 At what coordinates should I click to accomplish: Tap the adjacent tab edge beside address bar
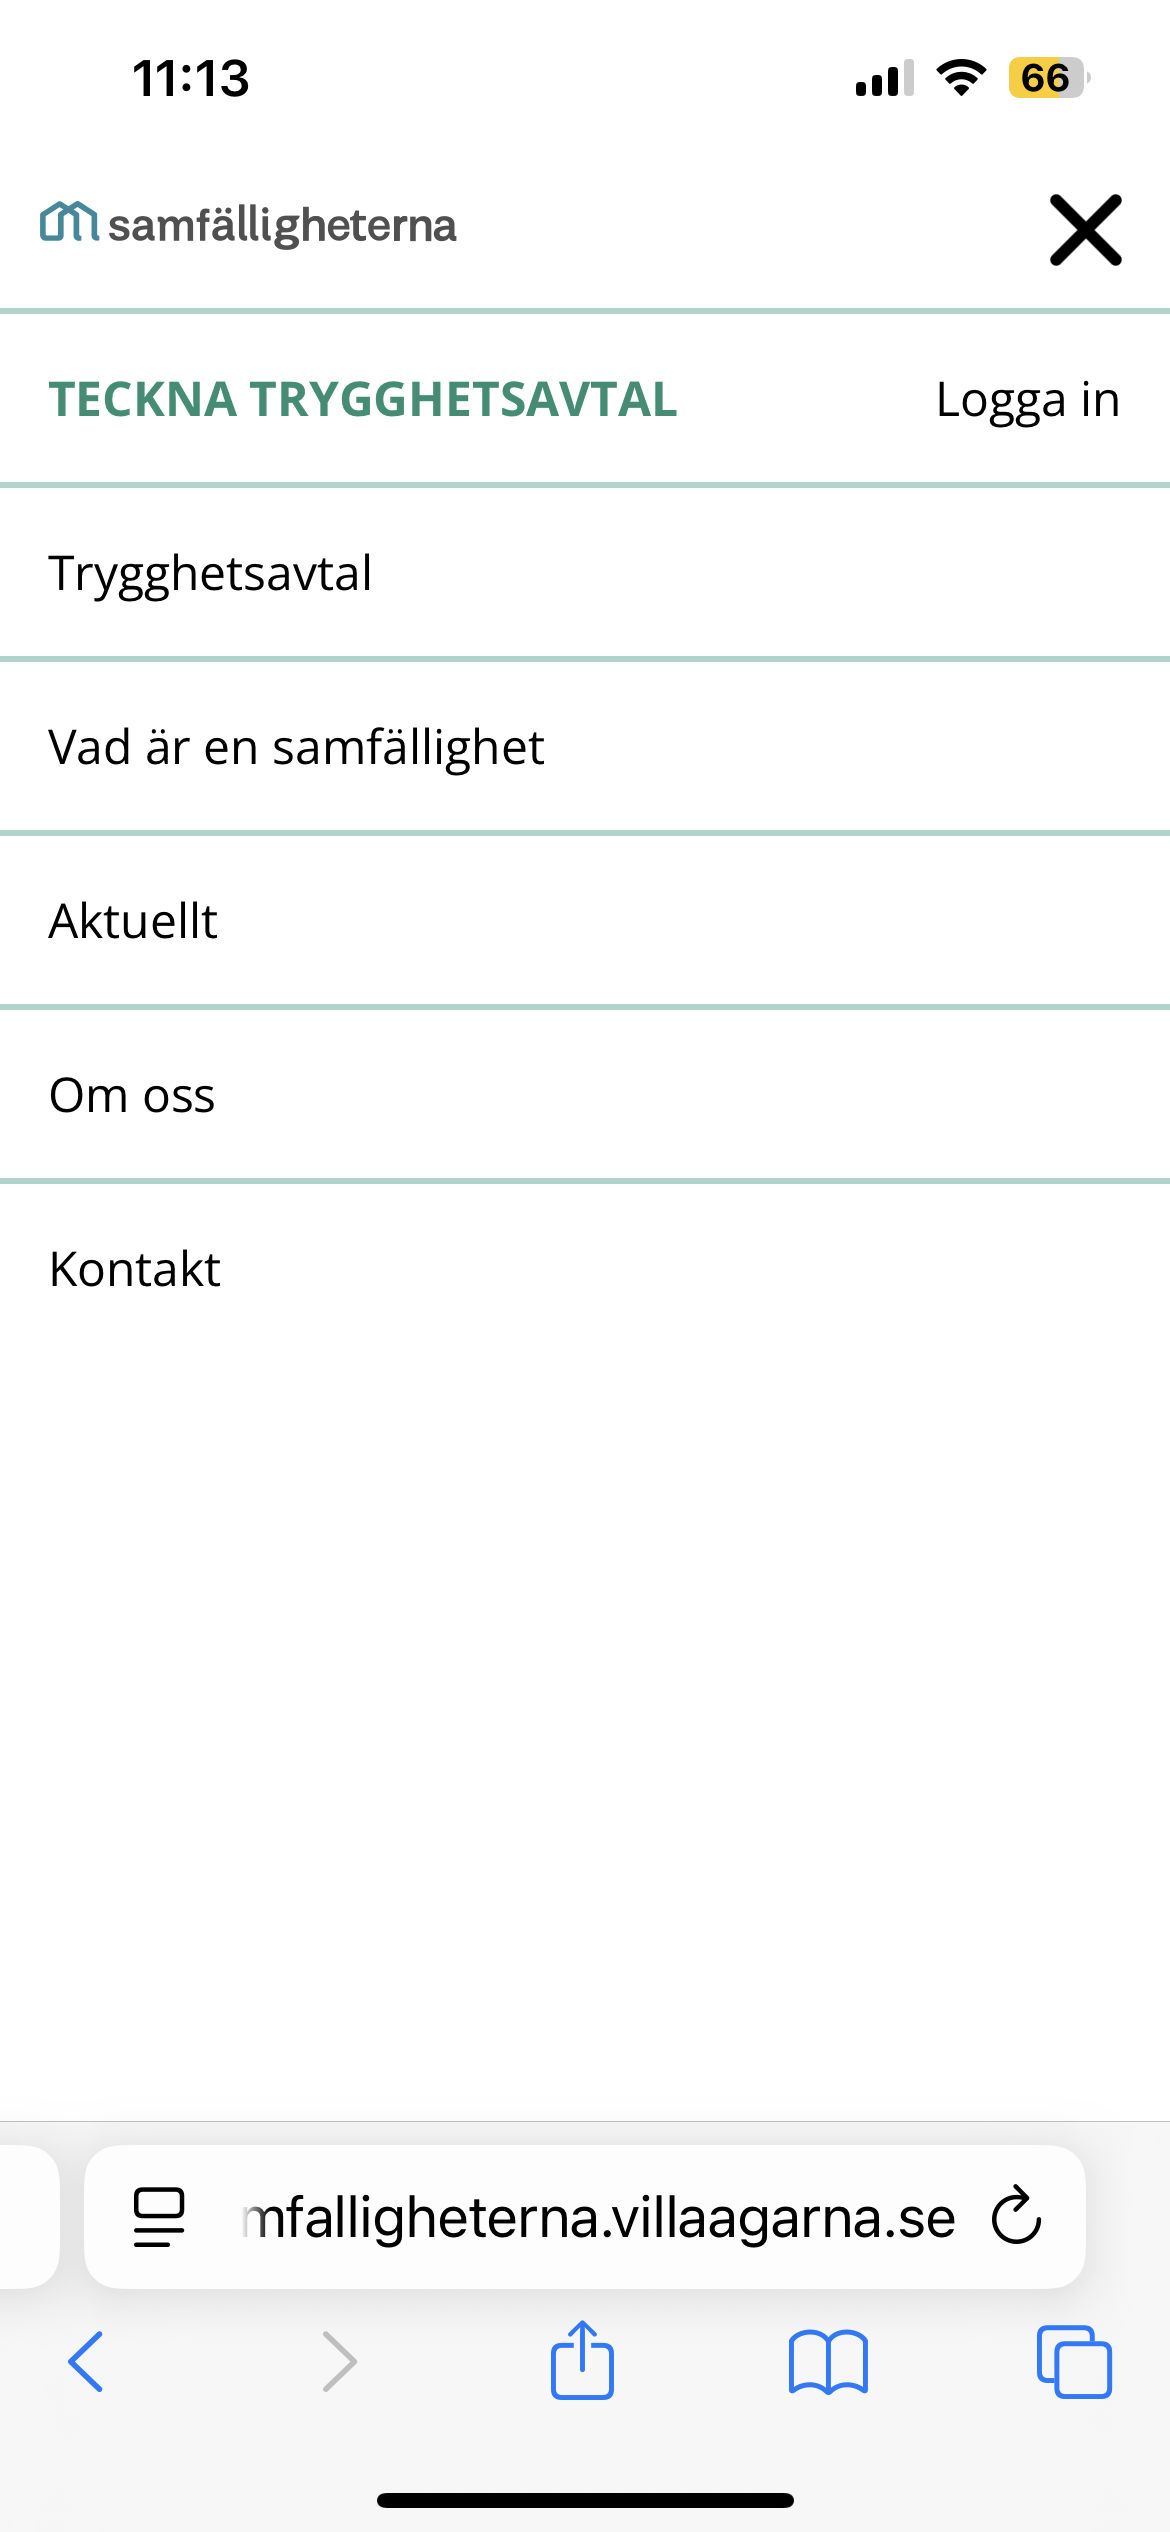[x=28, y=2217]
